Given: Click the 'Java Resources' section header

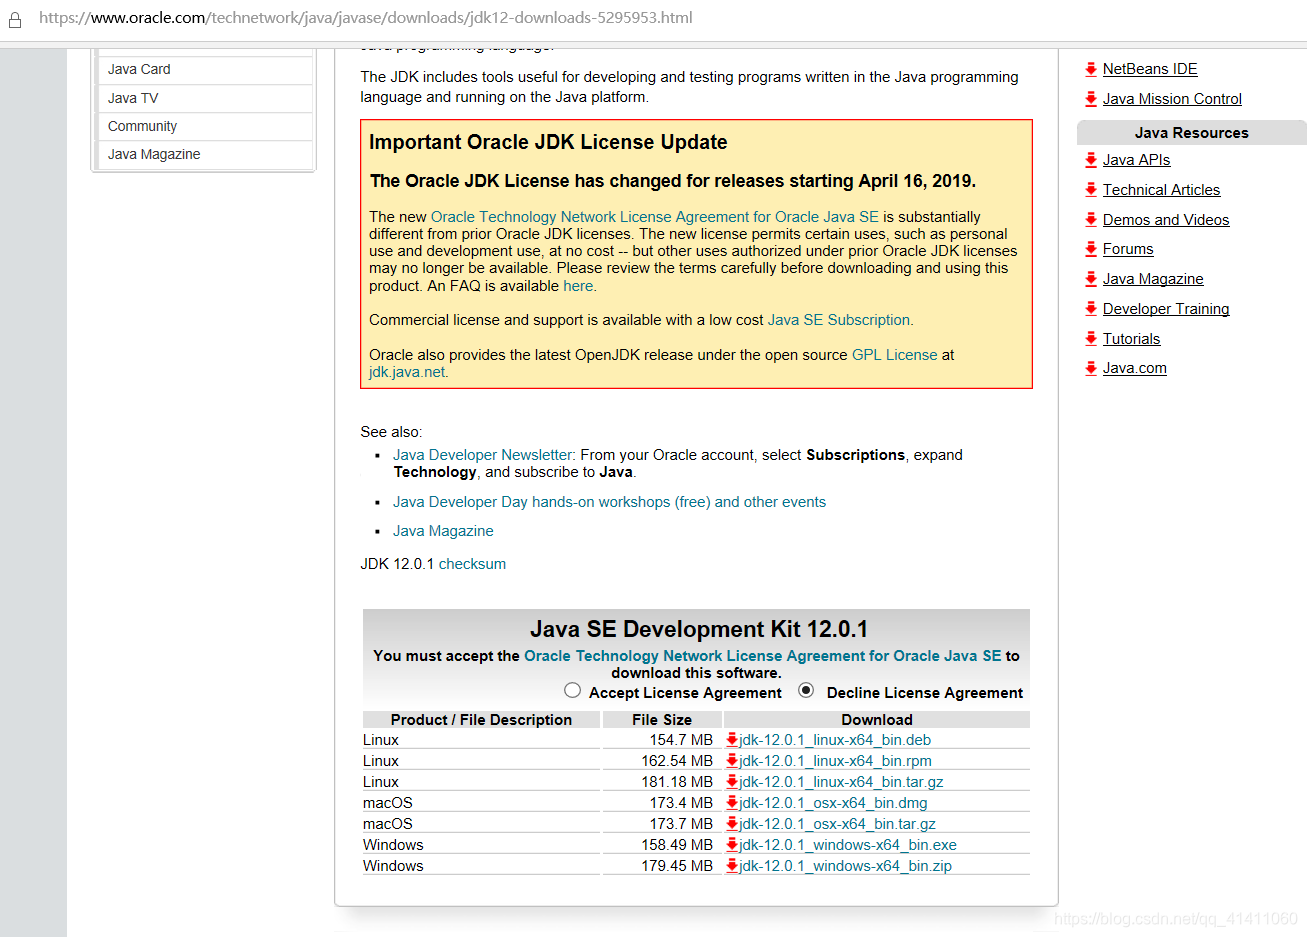Looking at the screenshot, I should [1191, 133].
